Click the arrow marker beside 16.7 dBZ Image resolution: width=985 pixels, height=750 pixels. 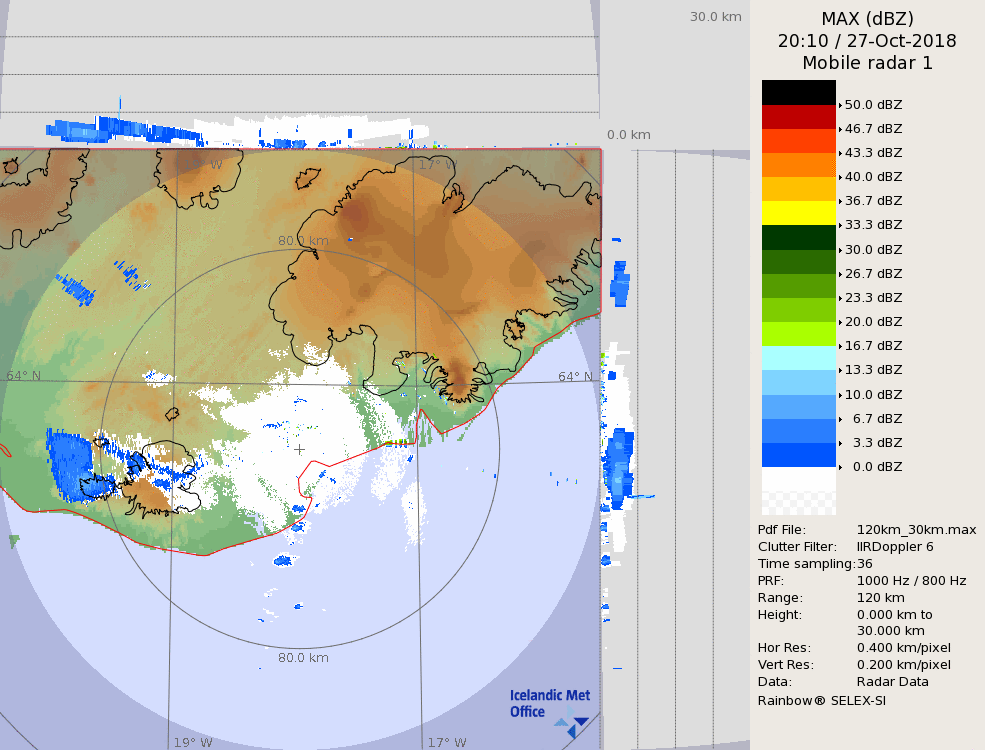point(840,346)
